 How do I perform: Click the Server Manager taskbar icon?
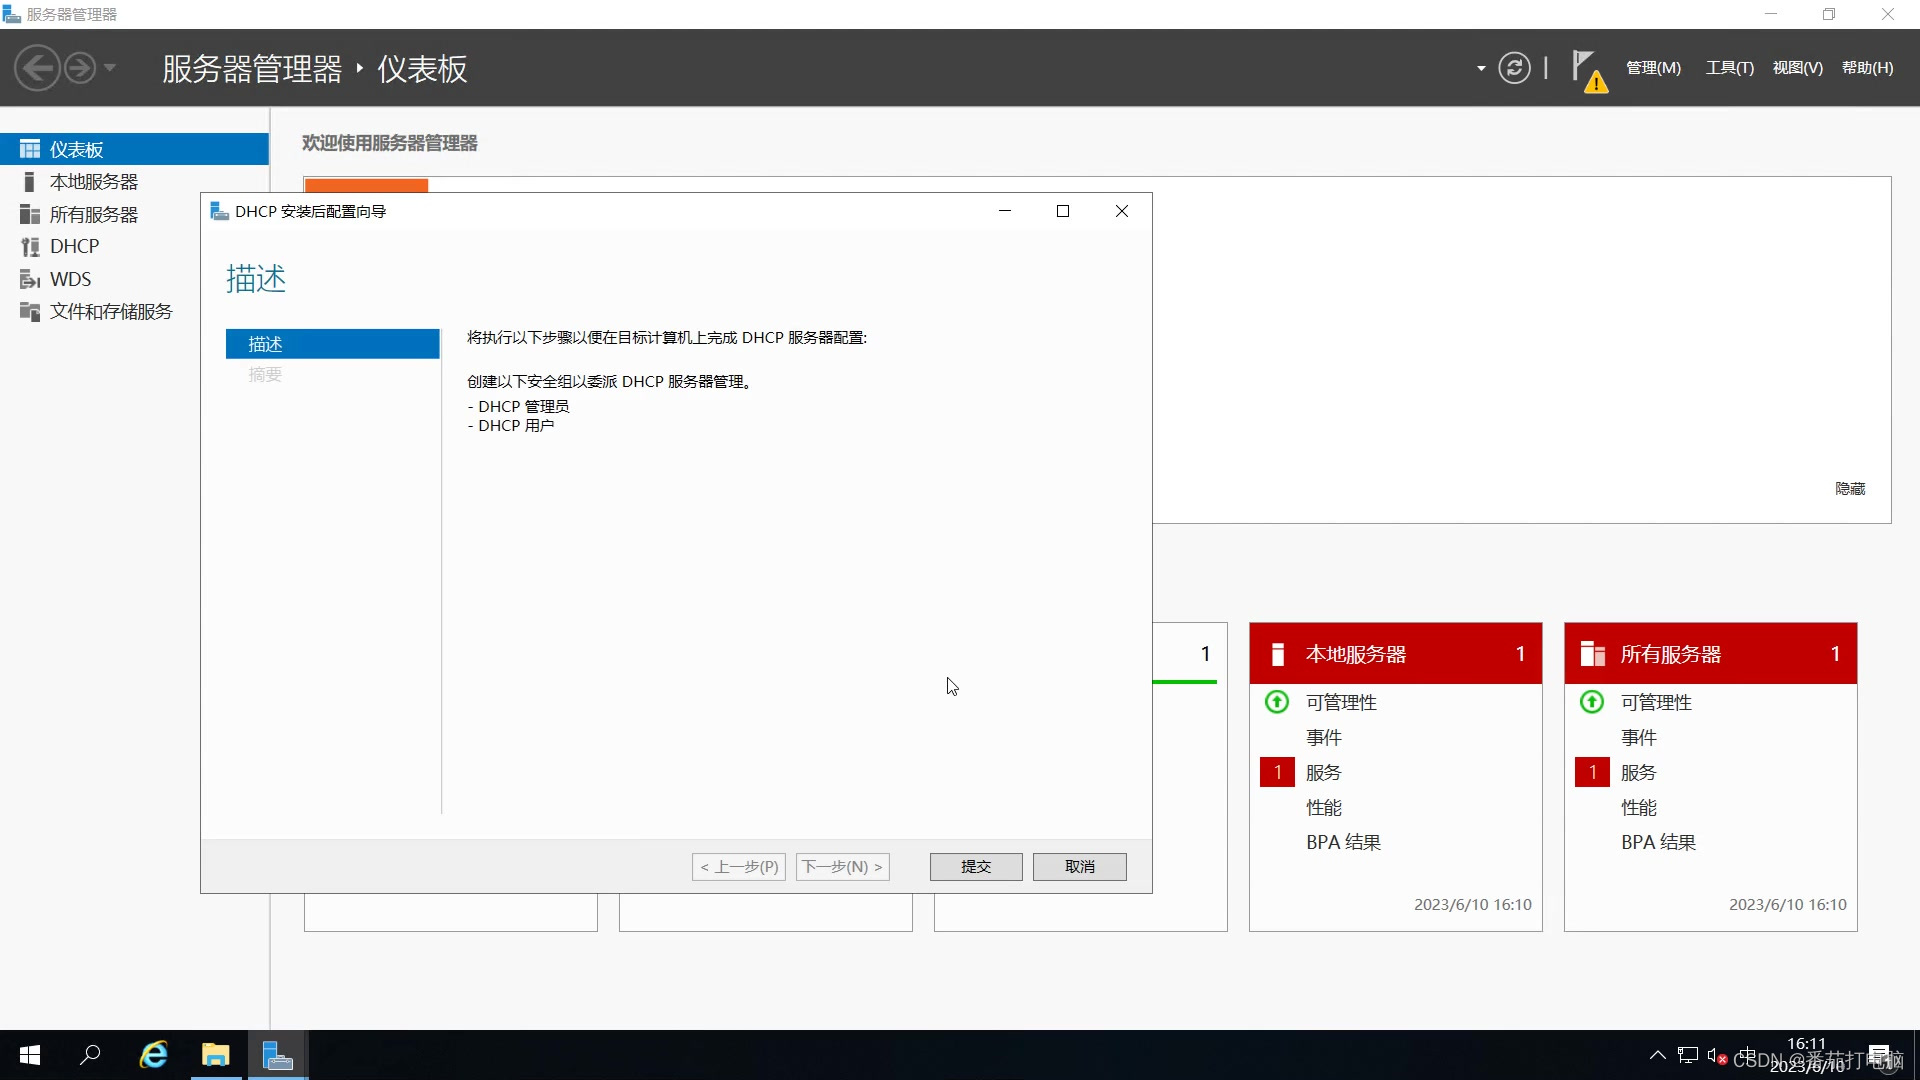click(x=277, y=1055)
